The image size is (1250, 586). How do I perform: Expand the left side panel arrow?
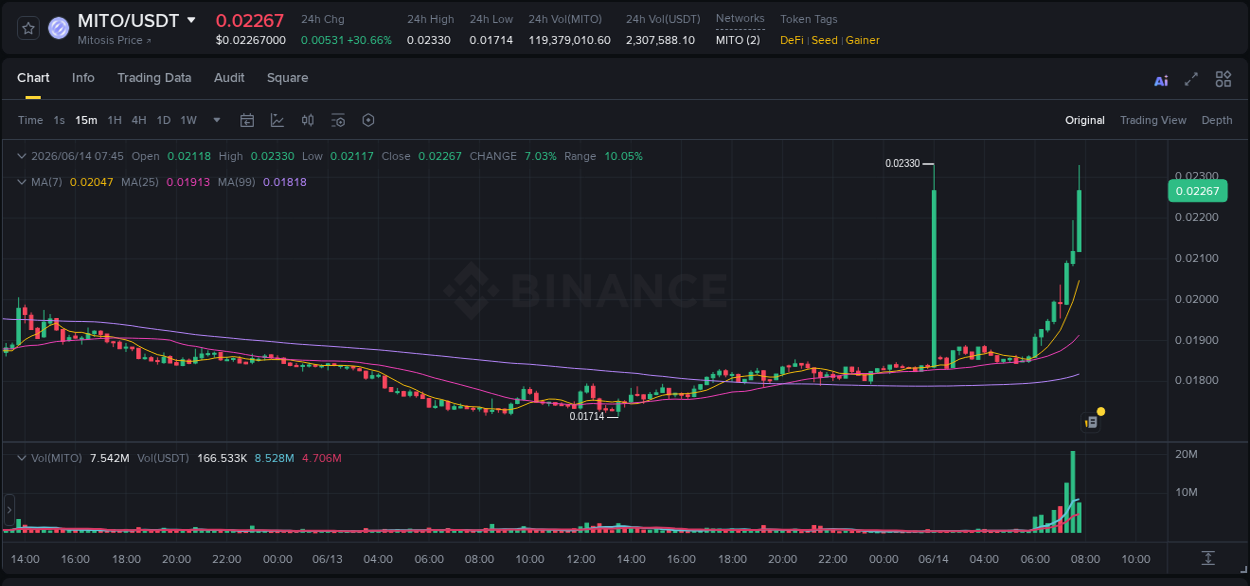click(9, 509)
